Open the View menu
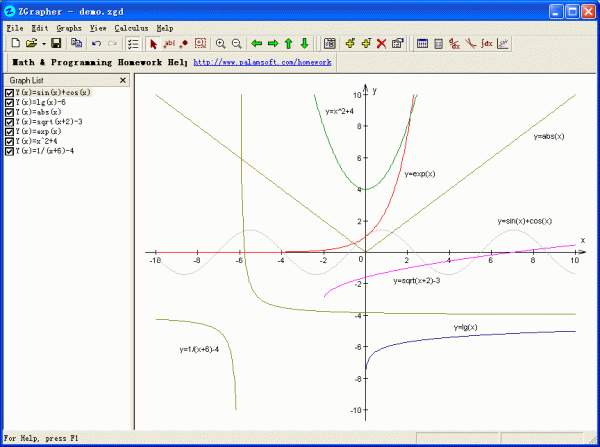600x447 pixels. click(98, 28)
